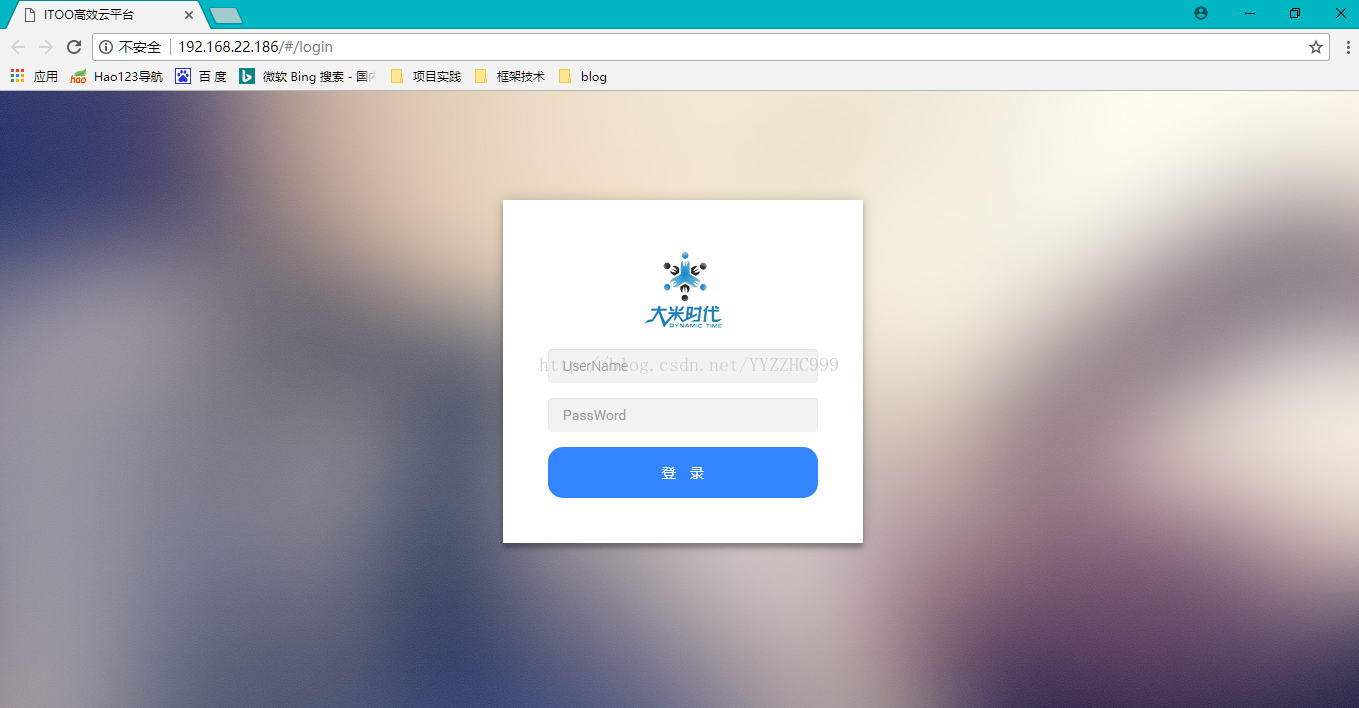Open the 项目实践 bookmarks folder
The width and height of the screenshot is (1359, 708).
coord(426,76)
